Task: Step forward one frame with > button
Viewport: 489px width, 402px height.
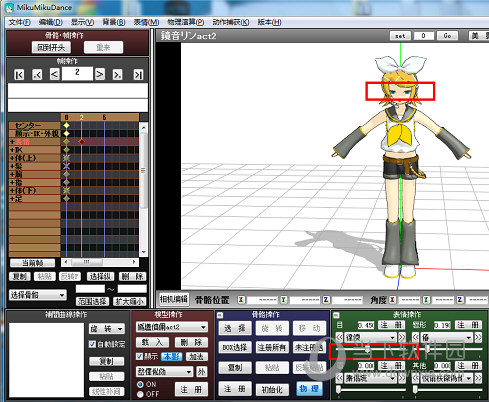Action: 100,74
